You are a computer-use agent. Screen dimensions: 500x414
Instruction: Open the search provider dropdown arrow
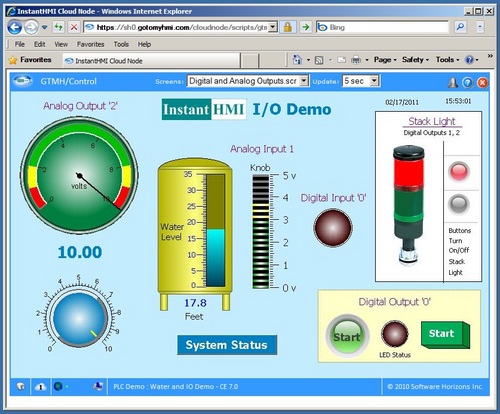click(480, 27)
